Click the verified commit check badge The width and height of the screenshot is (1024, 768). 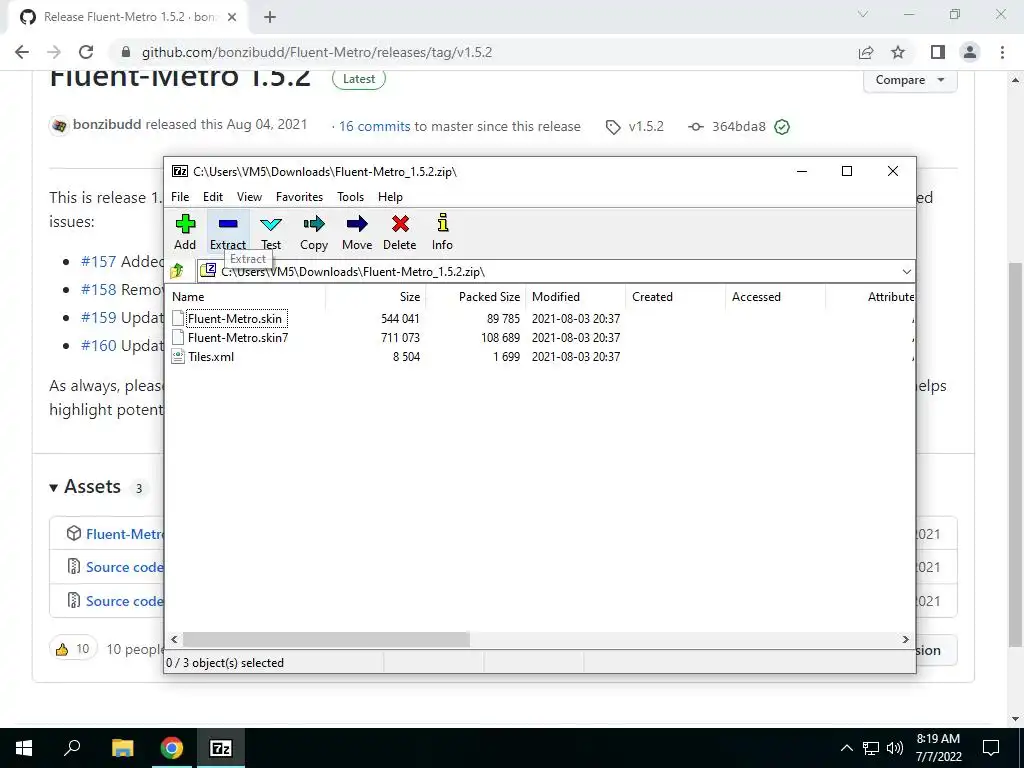782,127
